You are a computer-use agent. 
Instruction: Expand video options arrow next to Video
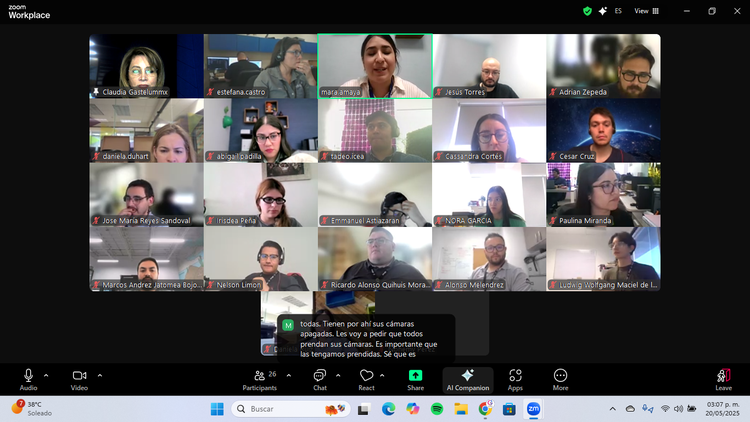[99, 375]
